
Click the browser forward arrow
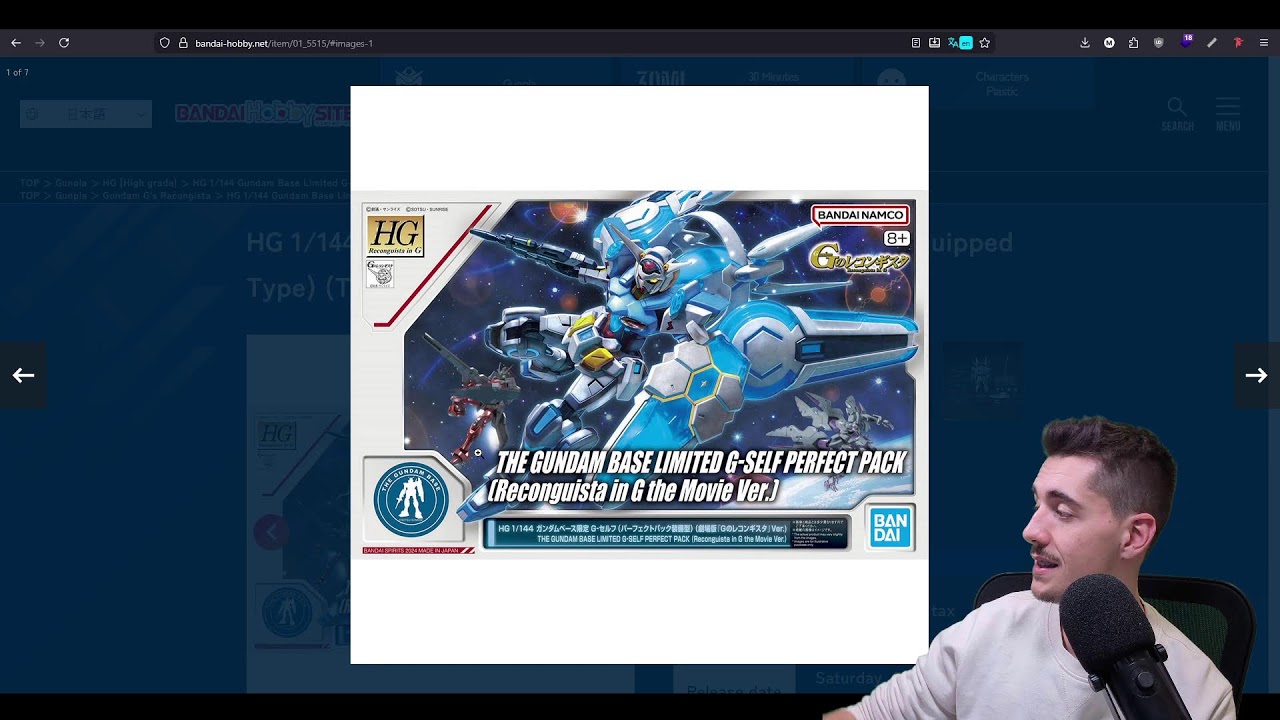pos(40,43)
